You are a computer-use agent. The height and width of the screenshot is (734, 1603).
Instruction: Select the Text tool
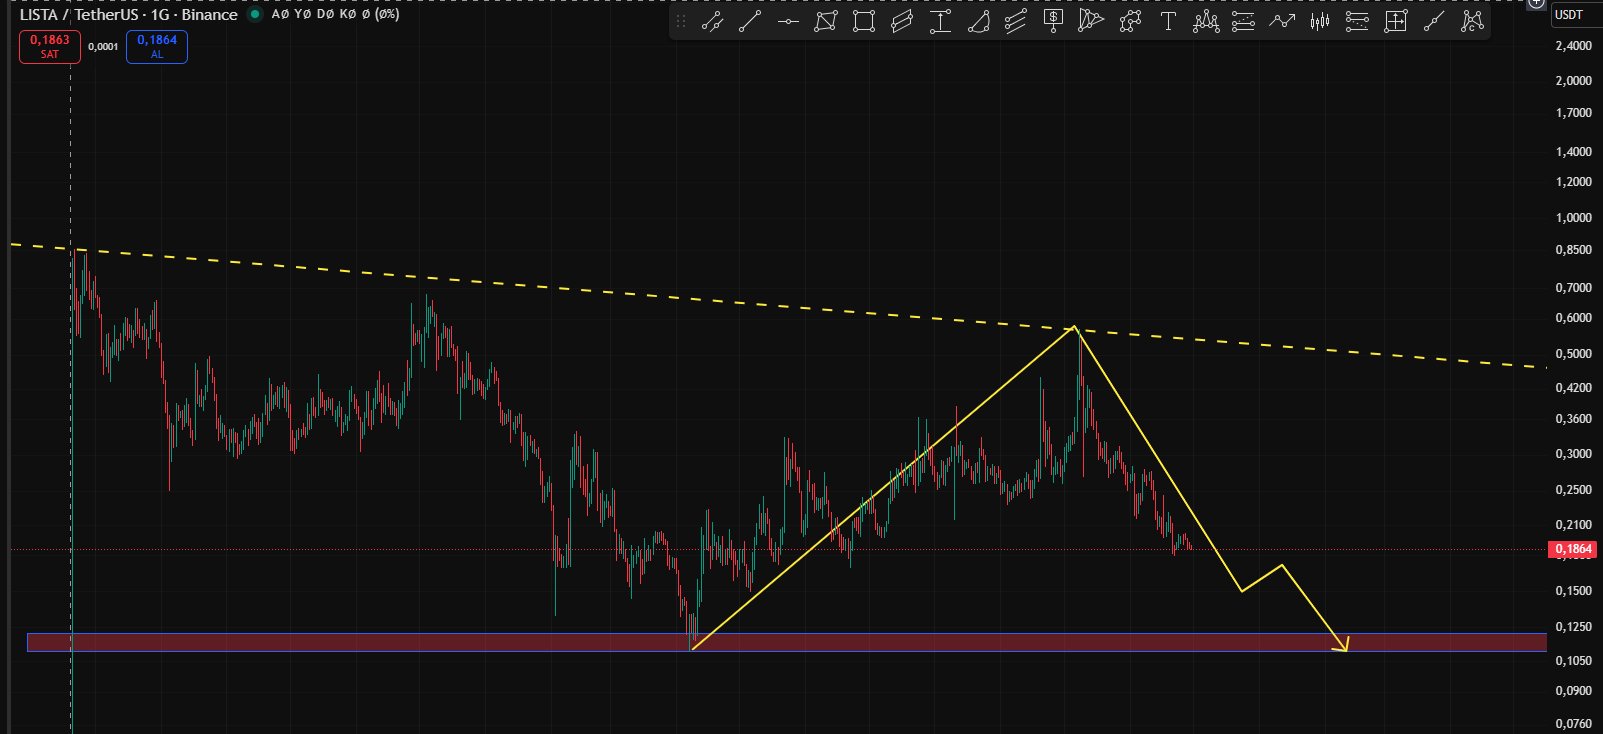pos(1168,22)
